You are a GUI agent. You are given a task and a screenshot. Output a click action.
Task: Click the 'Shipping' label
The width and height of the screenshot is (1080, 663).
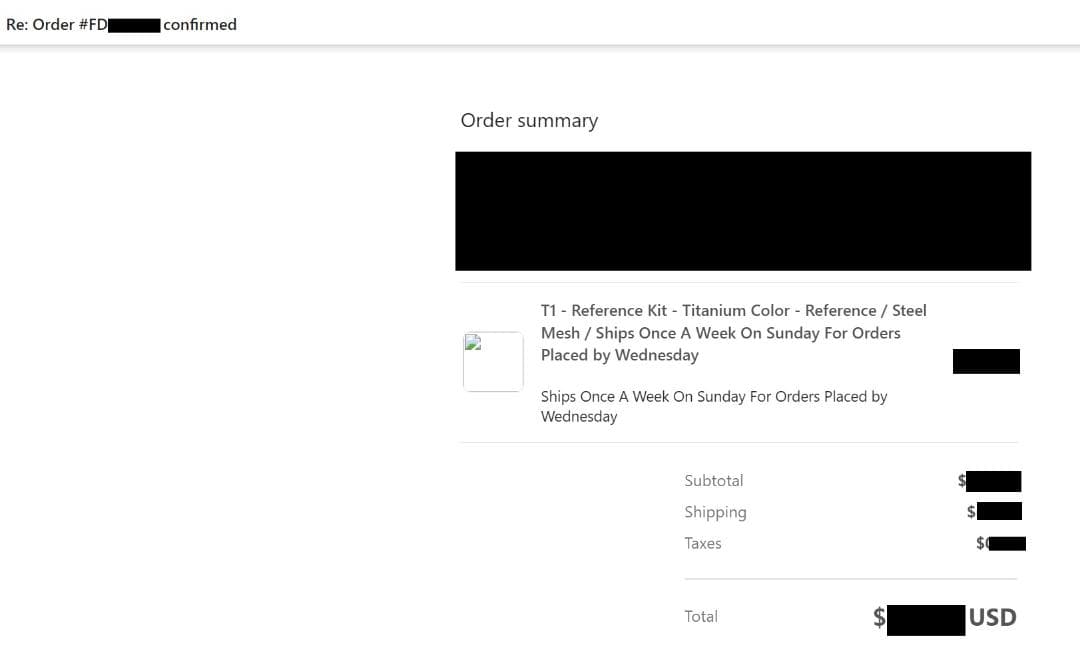pos(715,512)
